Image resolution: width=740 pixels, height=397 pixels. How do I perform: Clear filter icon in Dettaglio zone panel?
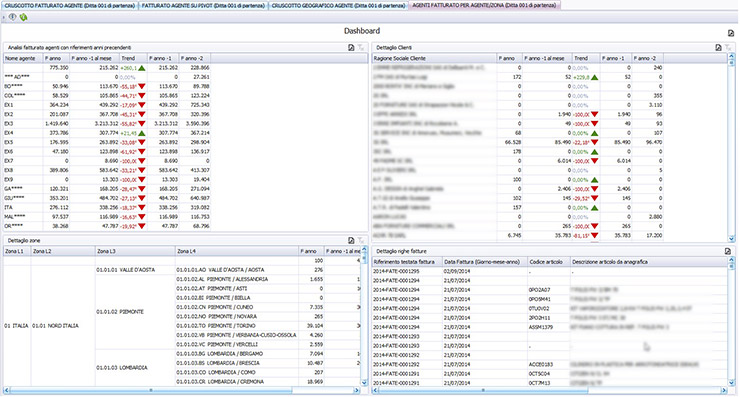(x=361, y=240)
